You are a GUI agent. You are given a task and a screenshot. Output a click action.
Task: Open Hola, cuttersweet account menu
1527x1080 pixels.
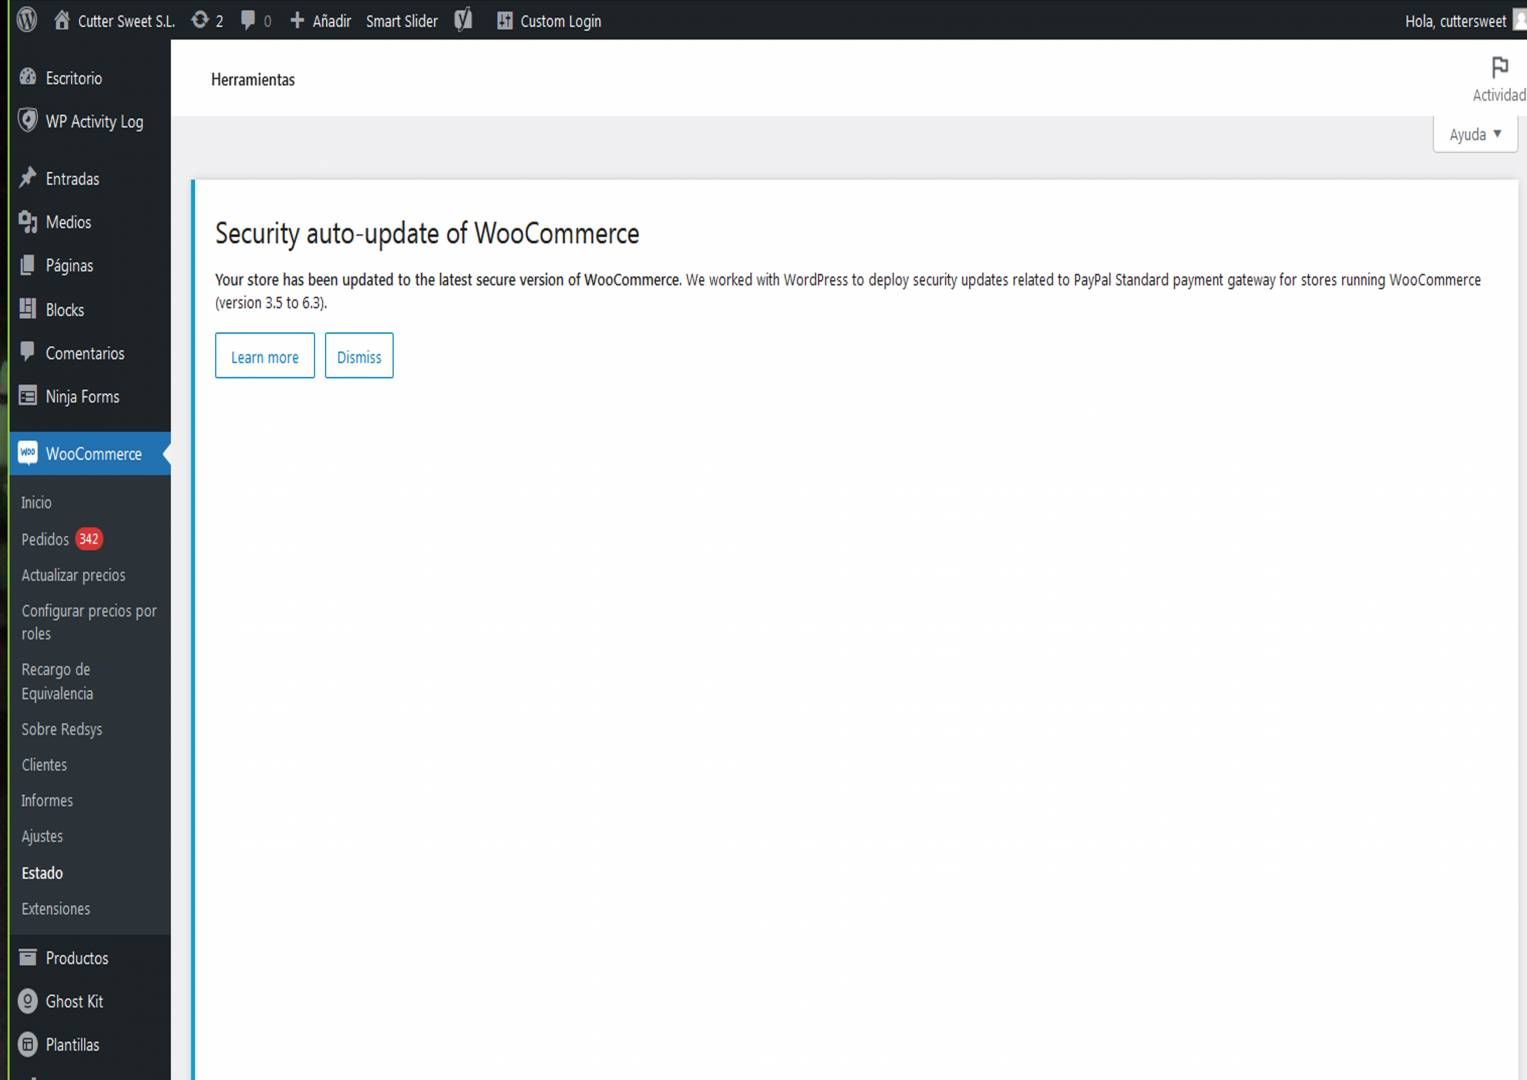coord(1455,21)
